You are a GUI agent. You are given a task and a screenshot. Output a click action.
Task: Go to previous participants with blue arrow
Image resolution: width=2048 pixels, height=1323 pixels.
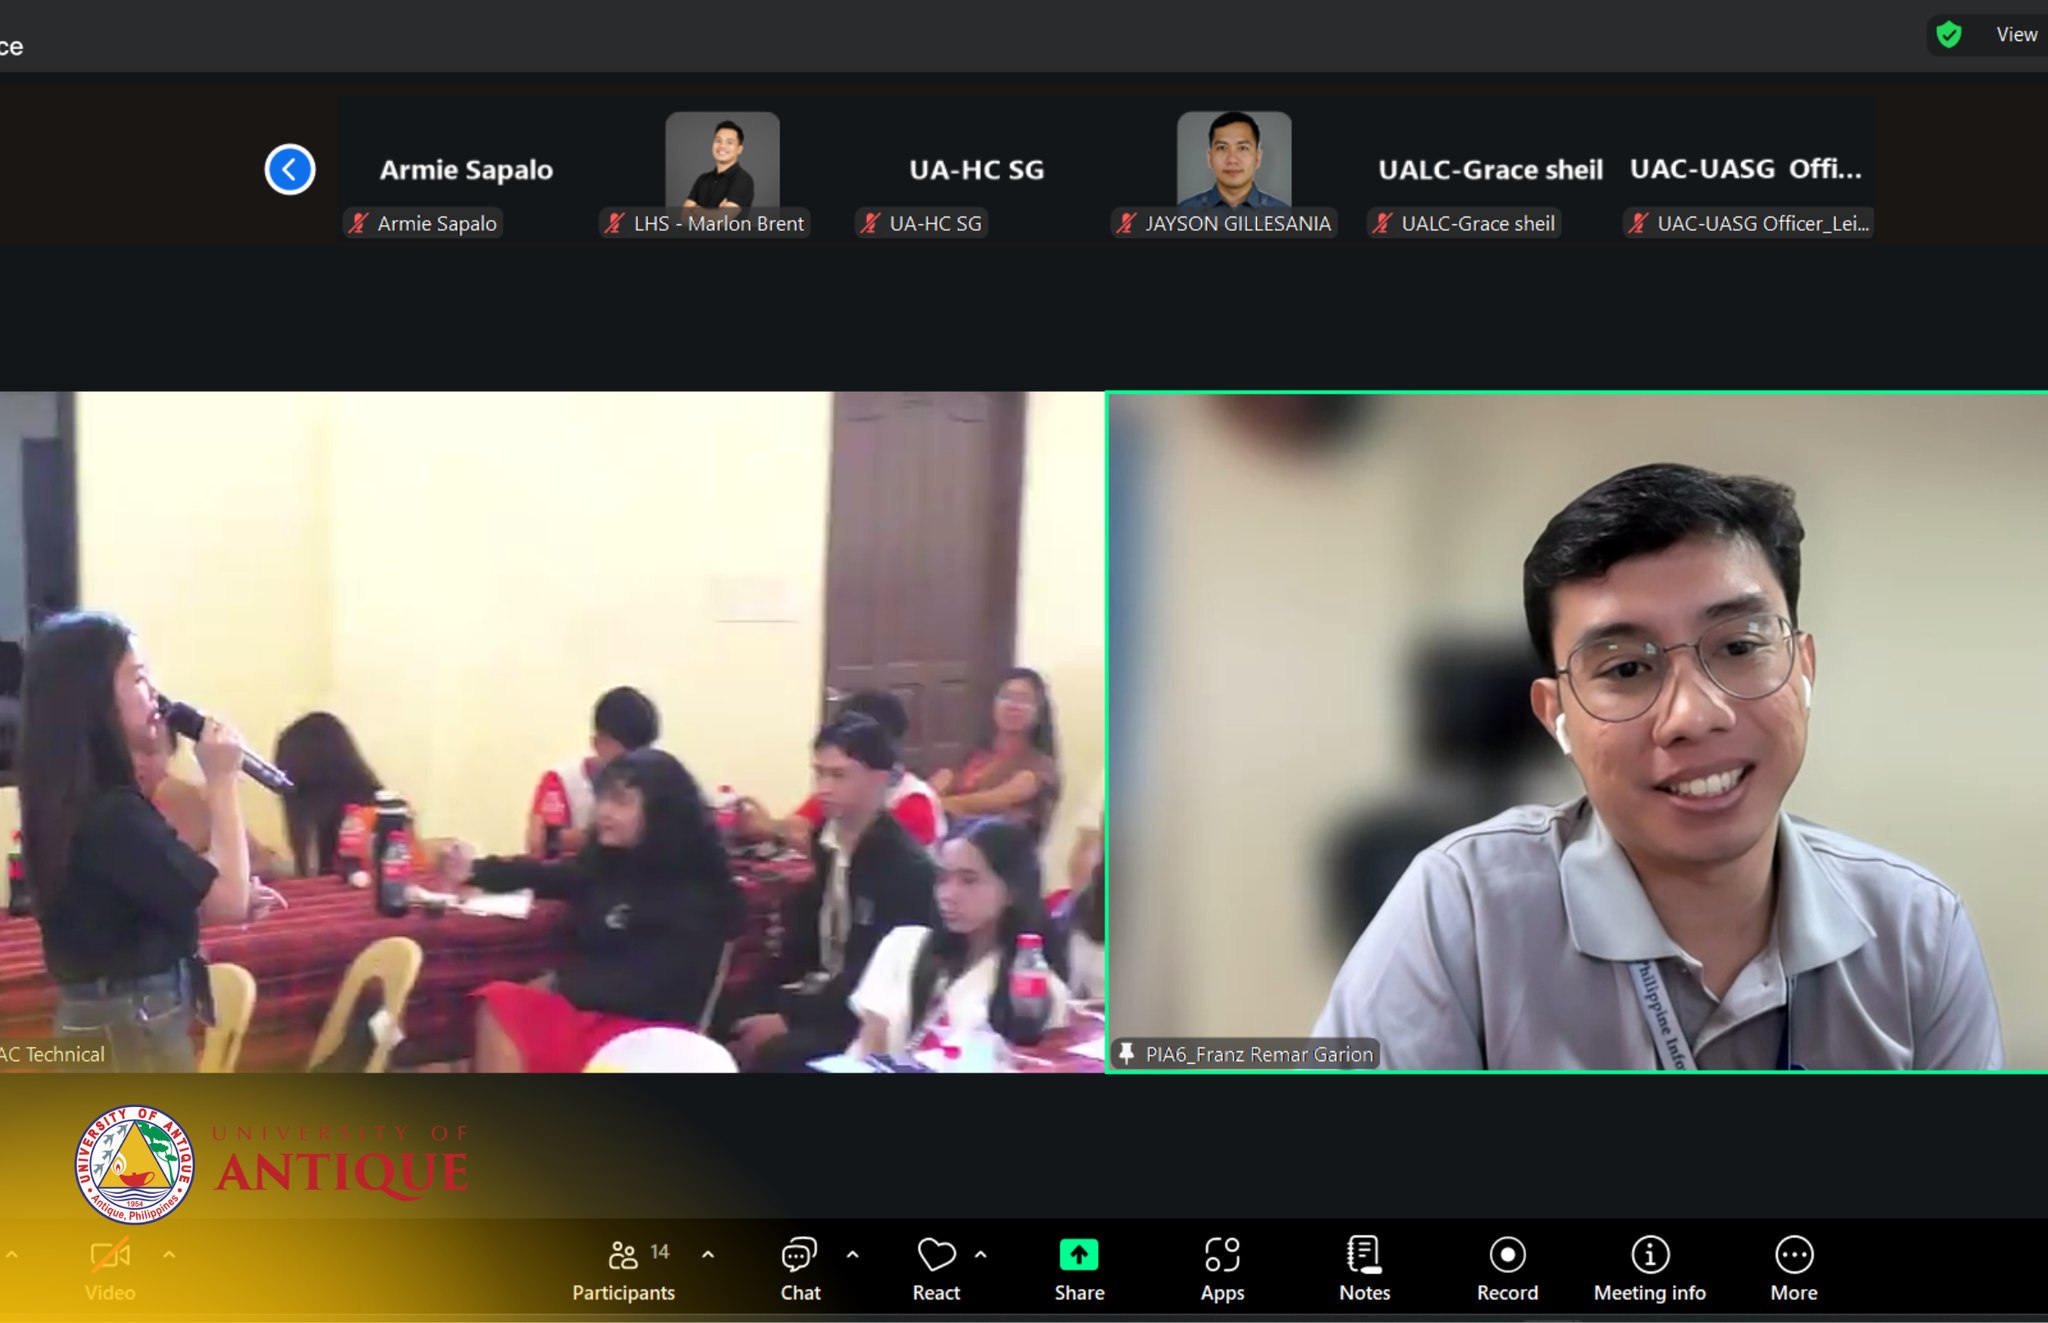[290, 169]
